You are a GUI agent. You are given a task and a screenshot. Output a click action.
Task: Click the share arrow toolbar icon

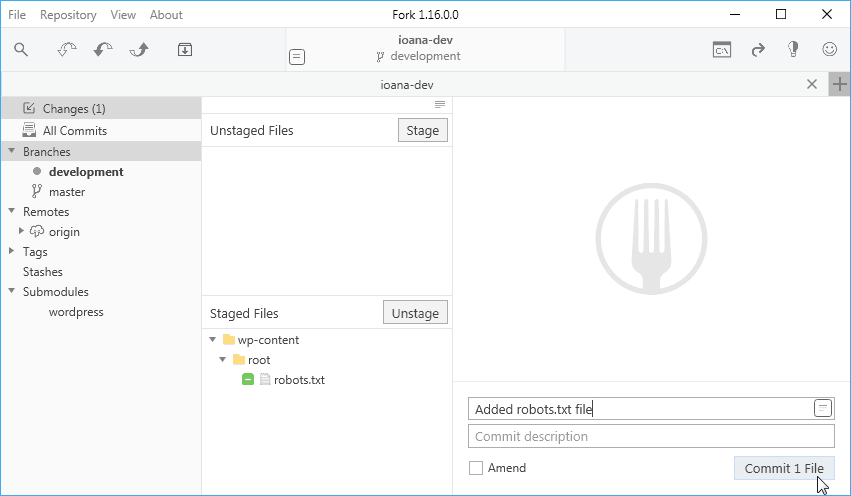pos(758,50)
